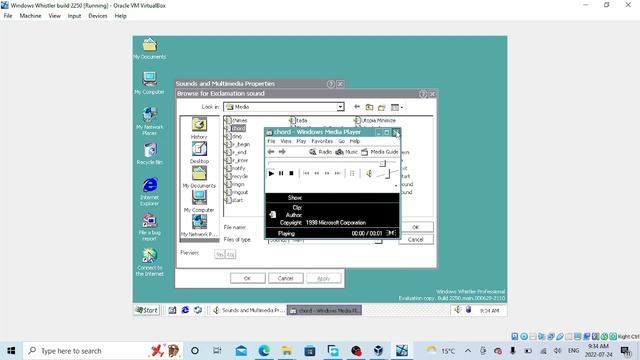
Task: Expand the Look in Media dropdown
Action: pyautogui.click(x=340, y=107)
